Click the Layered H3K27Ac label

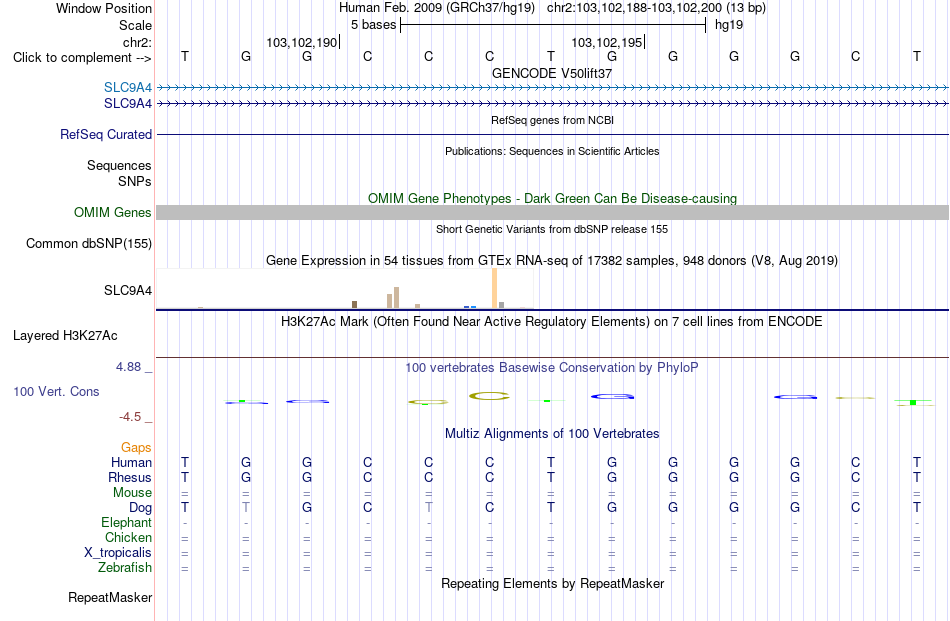(x=65, y=336)
